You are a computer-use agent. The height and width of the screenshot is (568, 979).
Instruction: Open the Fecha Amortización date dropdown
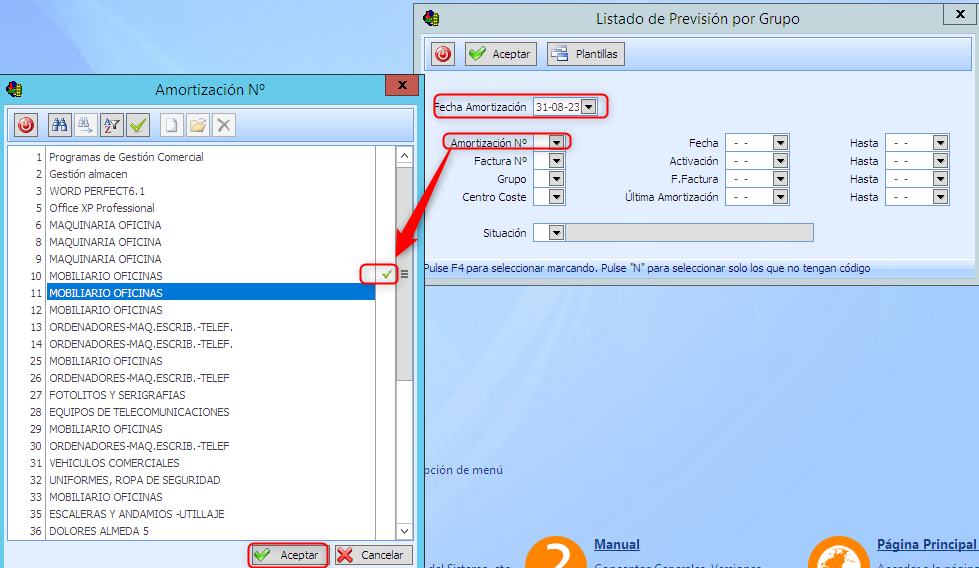588,107
